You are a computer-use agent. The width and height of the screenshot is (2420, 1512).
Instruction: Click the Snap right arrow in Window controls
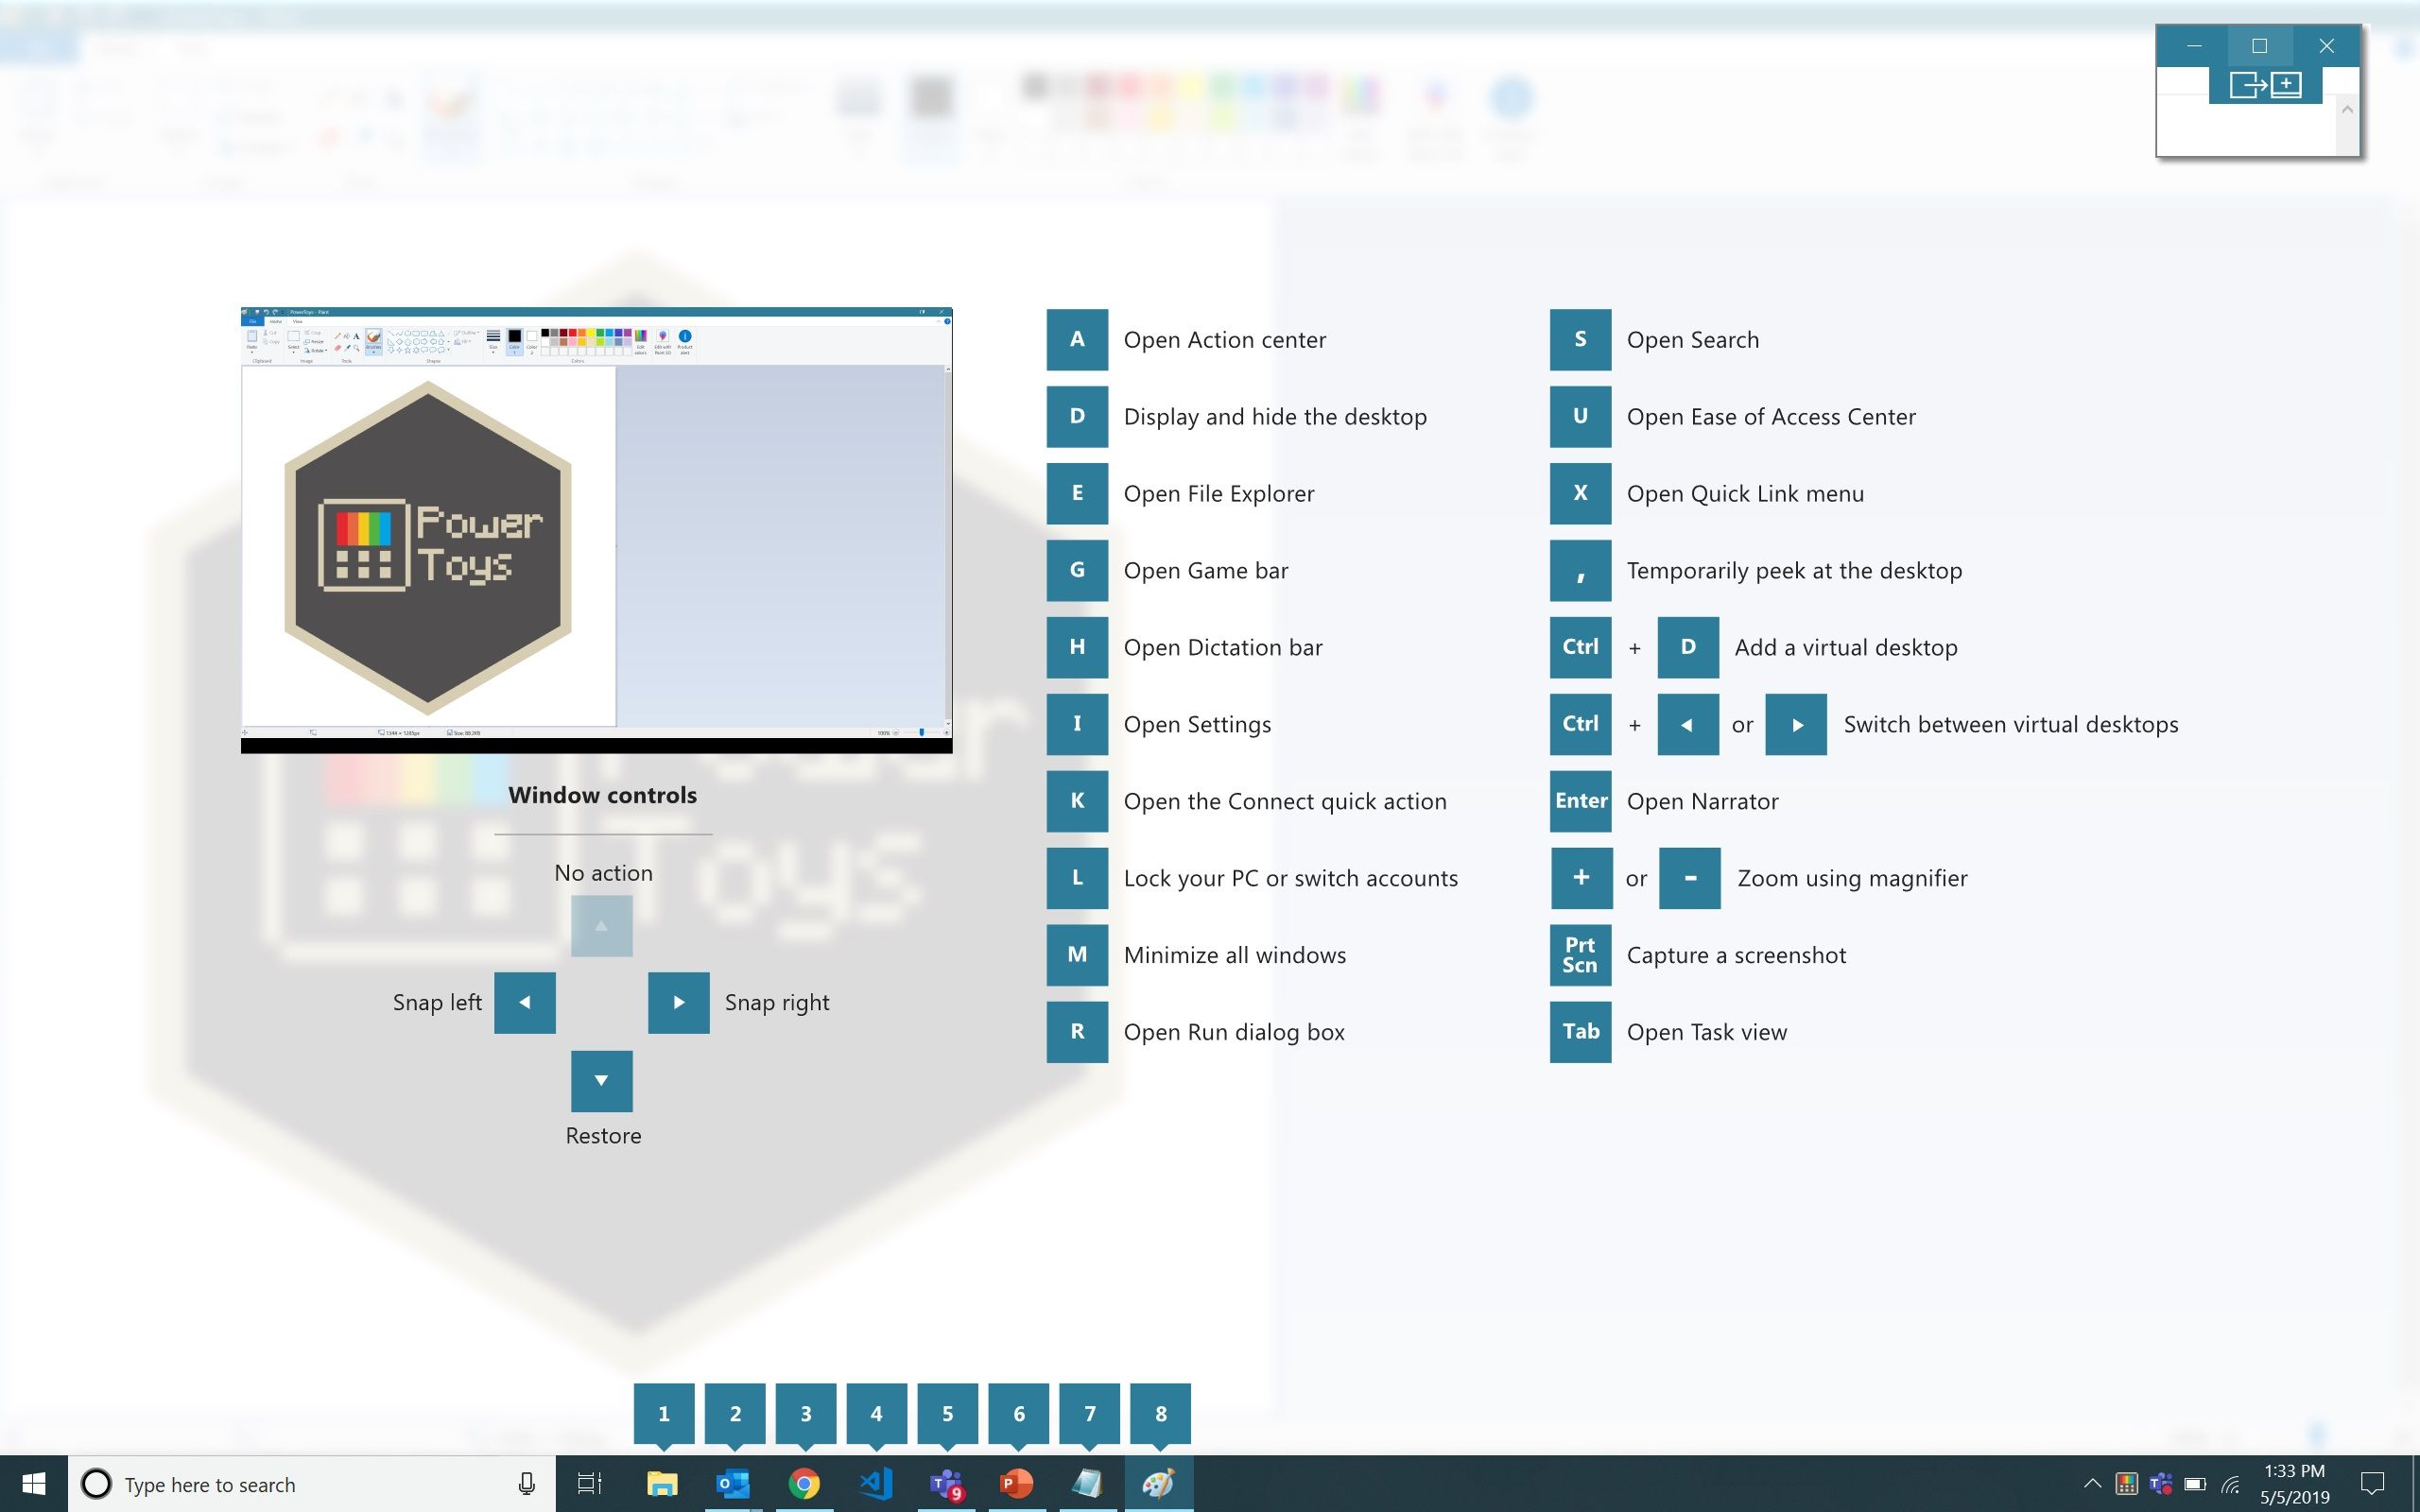pos(679,1003)
